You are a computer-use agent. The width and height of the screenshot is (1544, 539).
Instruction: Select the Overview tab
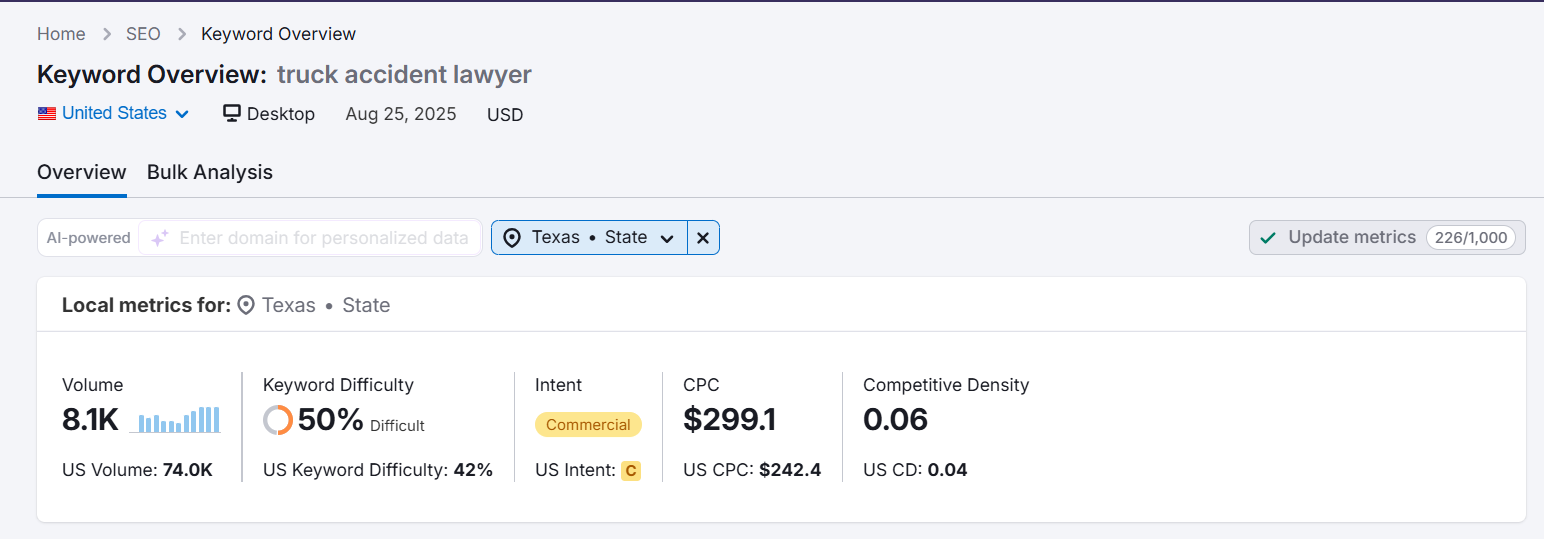(82, 172)
